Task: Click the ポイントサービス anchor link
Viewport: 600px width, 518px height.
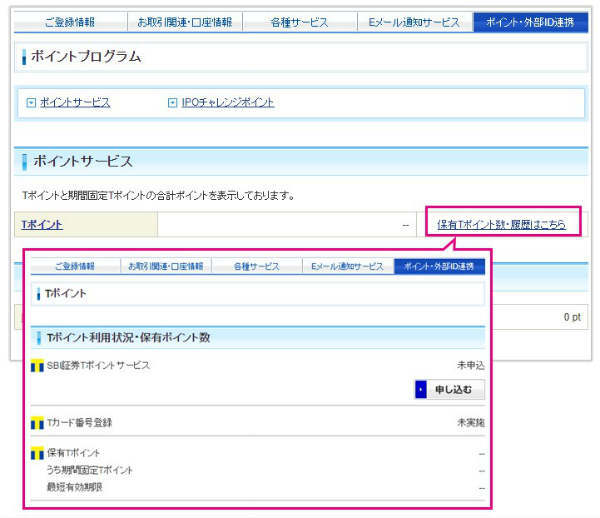Action: coord(75,103)
